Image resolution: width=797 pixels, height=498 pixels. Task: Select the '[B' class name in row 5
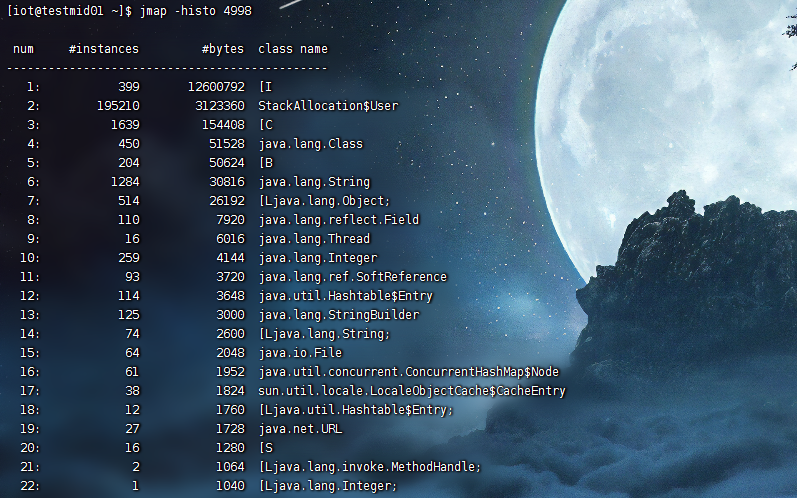tap(266, 163)
